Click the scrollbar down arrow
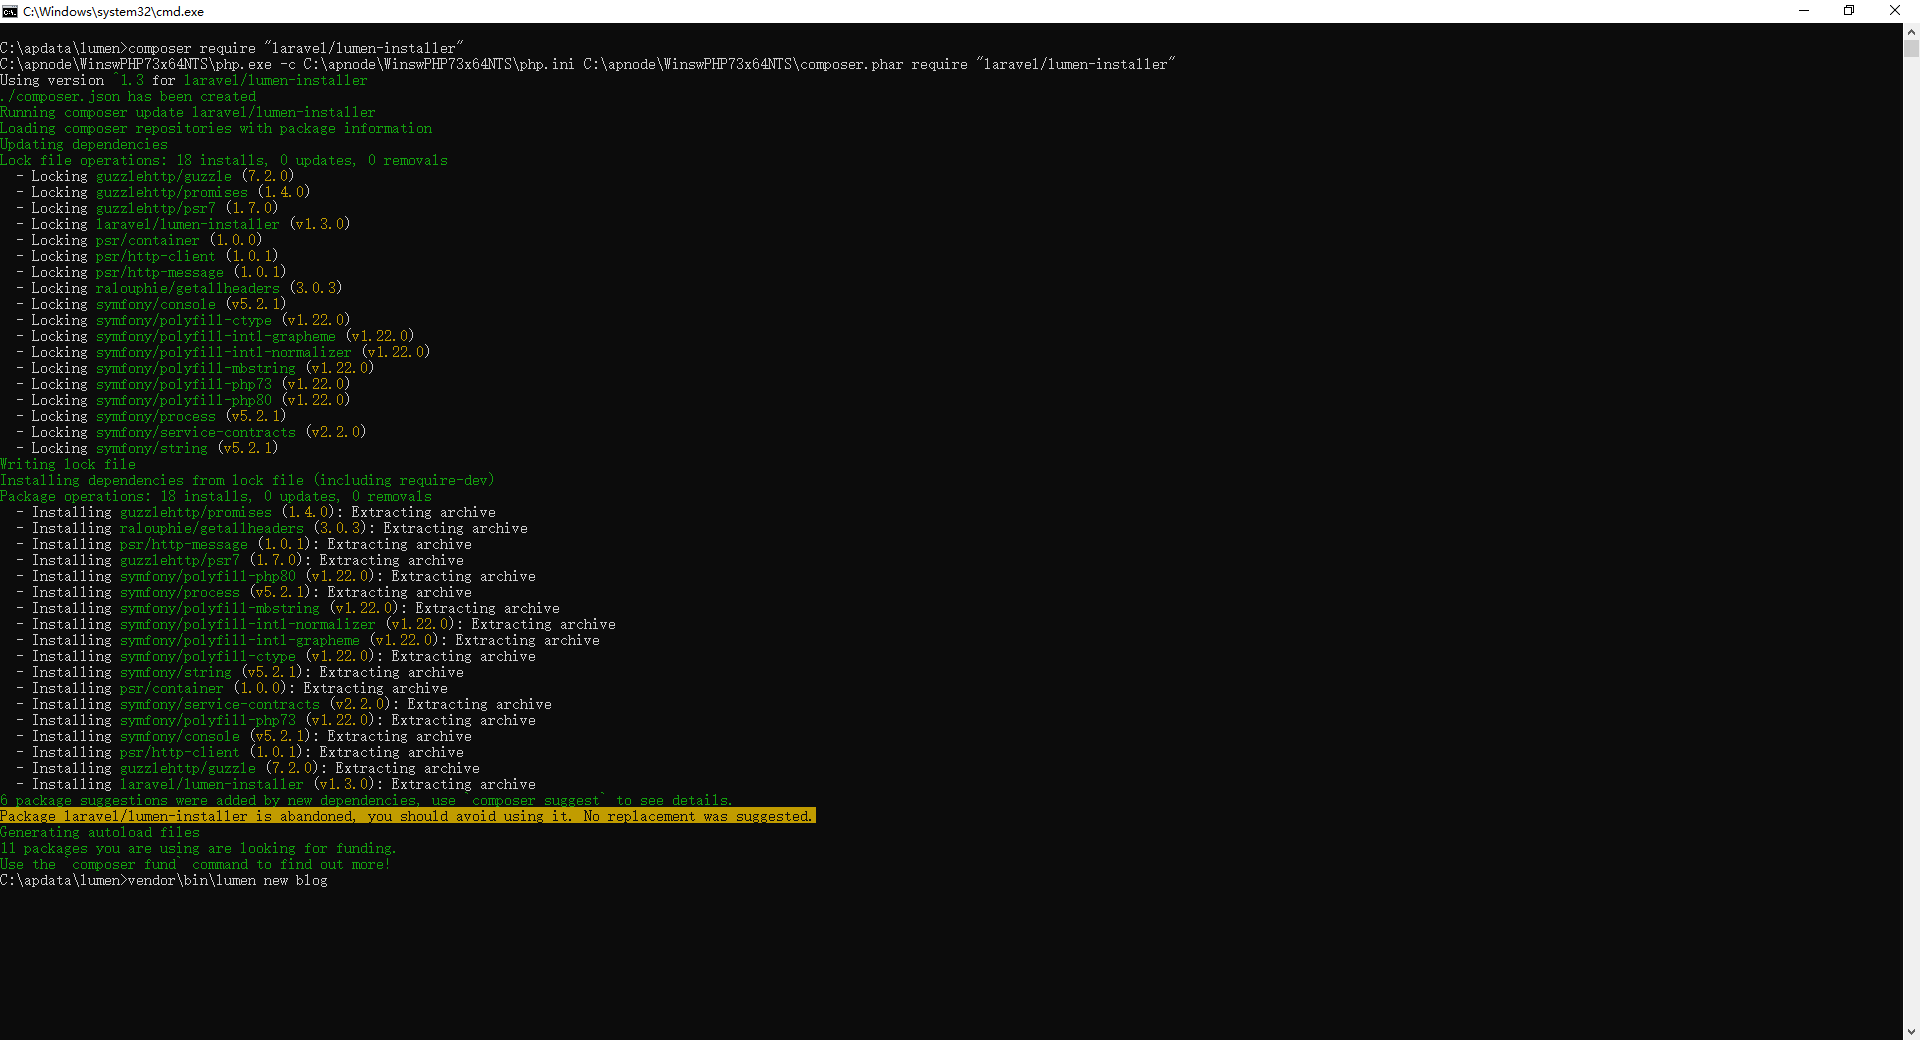Viewport: 1920px width, 1040px height. pyautogui.click(x=1911, y=1031)
